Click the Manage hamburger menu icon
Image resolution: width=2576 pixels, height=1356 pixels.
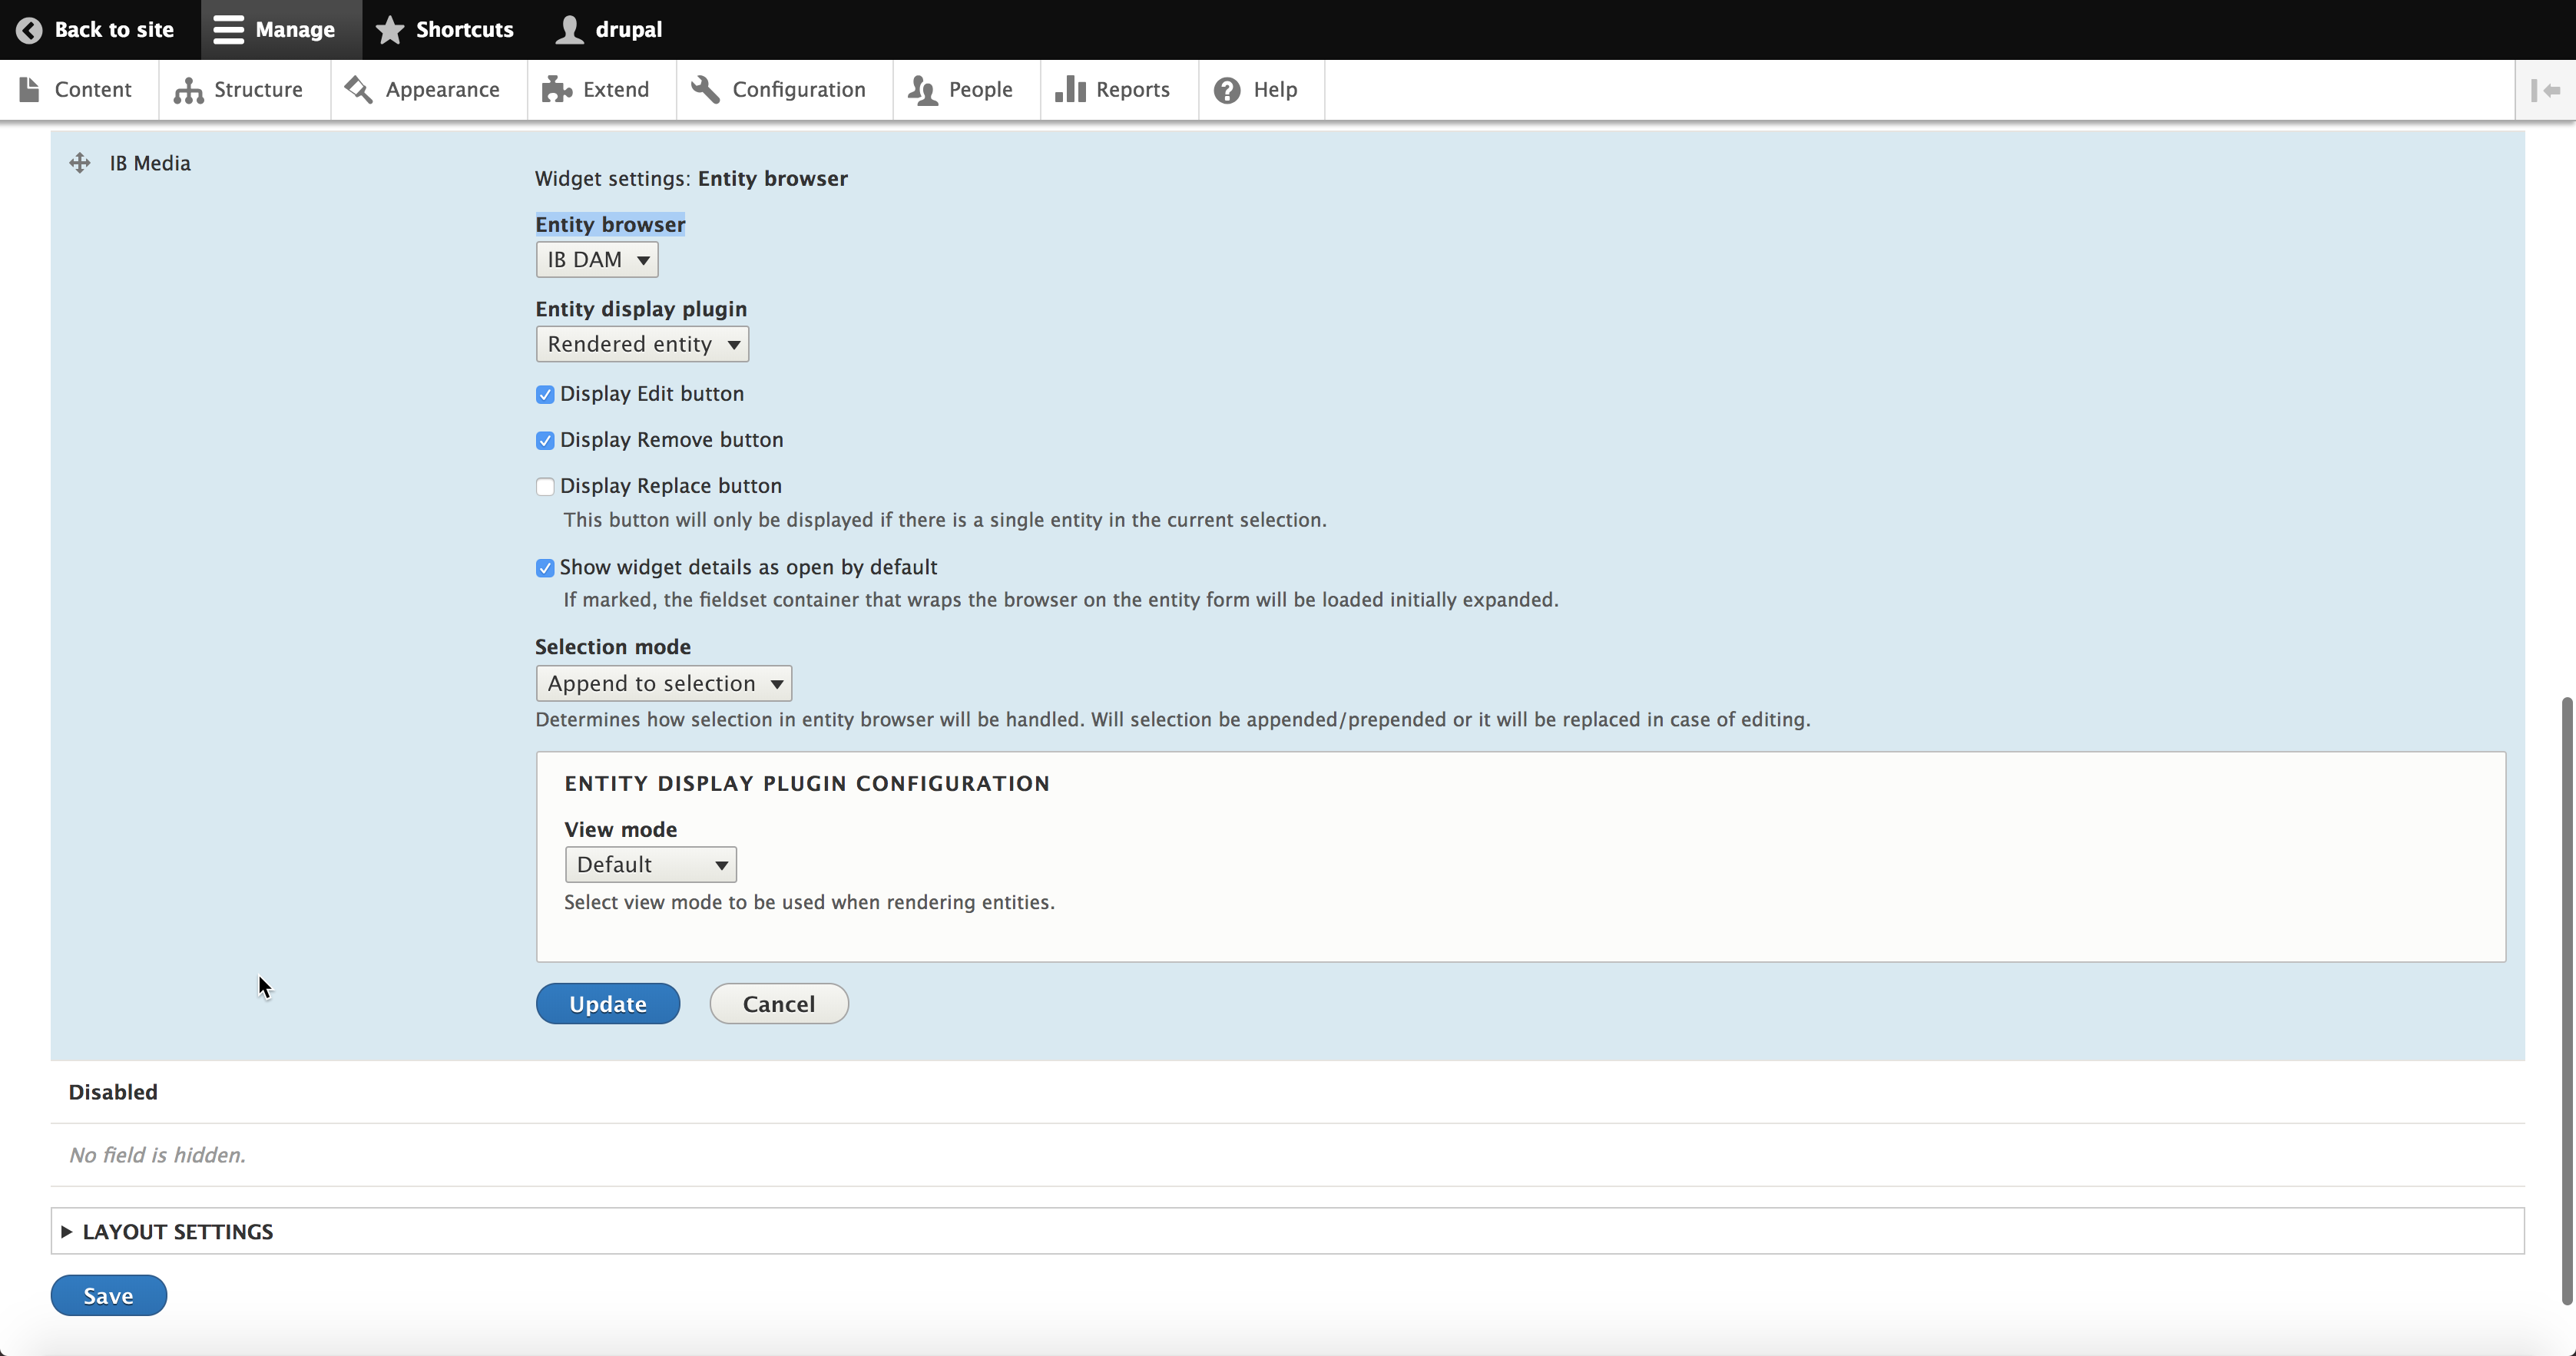228,30
